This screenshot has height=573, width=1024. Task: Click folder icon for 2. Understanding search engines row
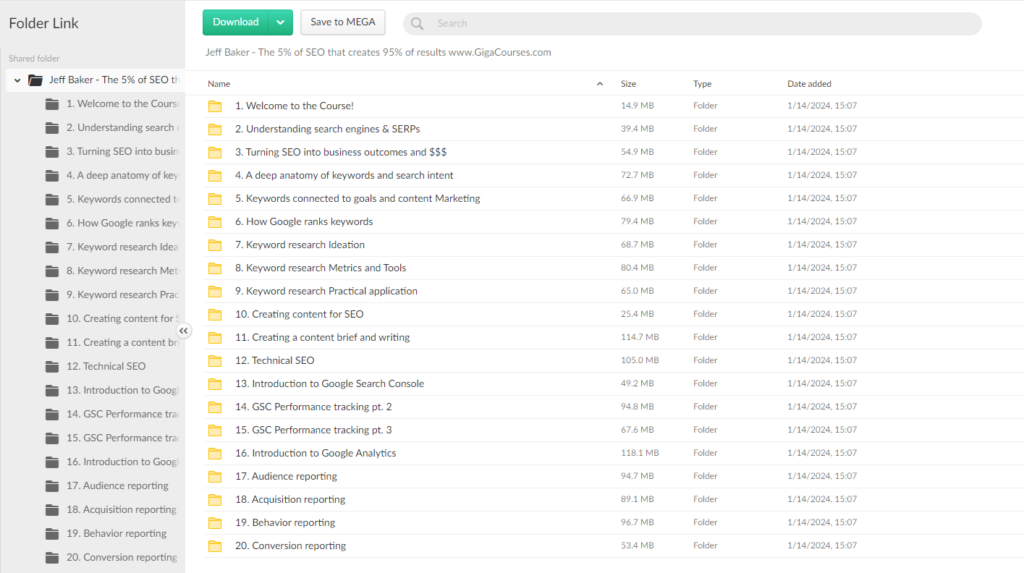coord(215,129)
